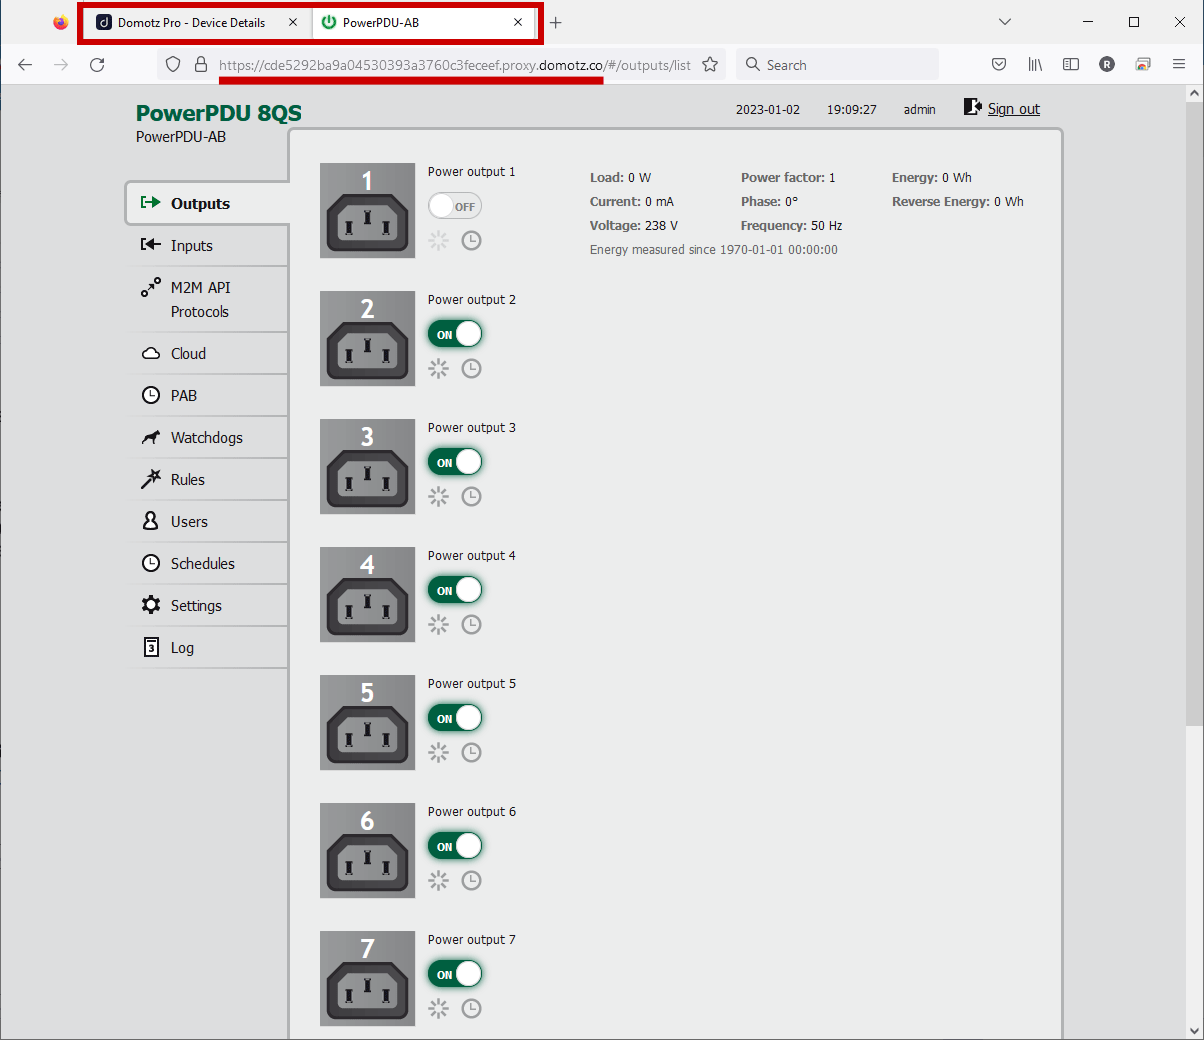Open the Firefox application menu
1204x1040 pixels.
(x=1179, y=65)
